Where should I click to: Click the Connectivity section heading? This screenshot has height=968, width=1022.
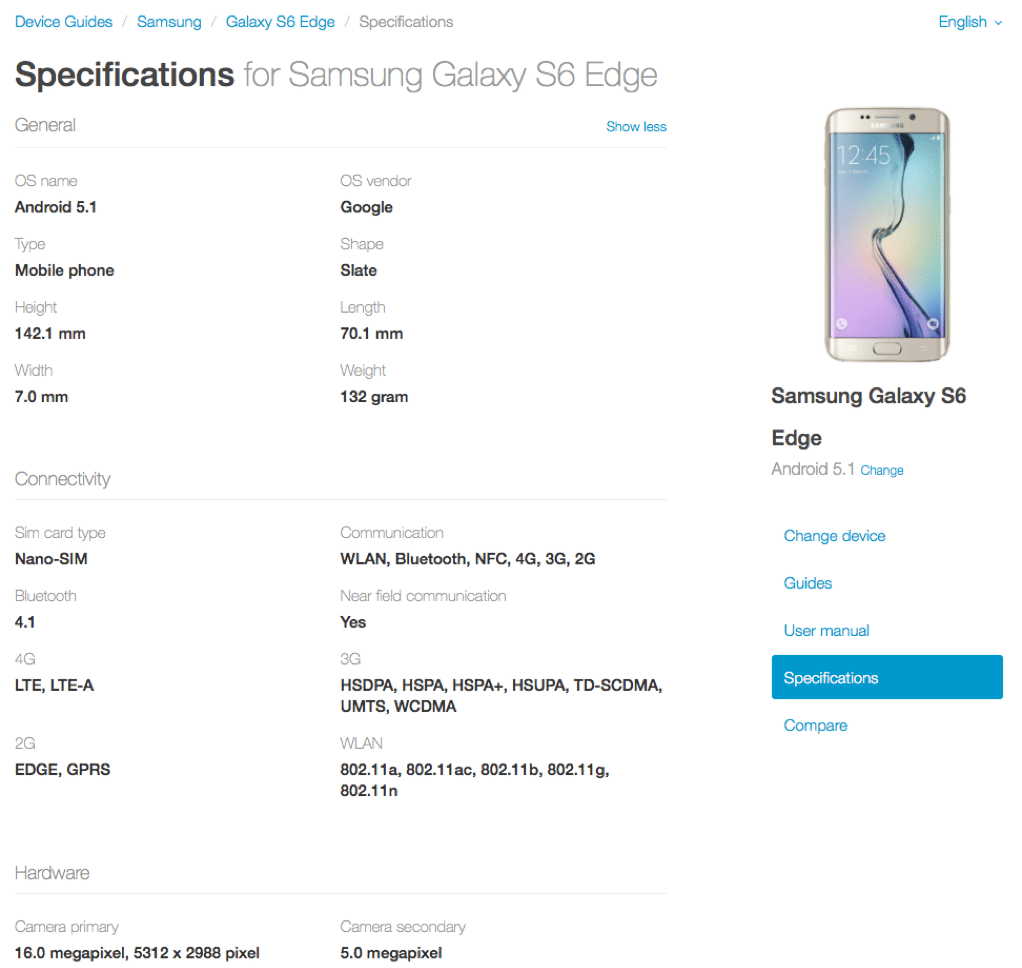[x=63, y=479]
